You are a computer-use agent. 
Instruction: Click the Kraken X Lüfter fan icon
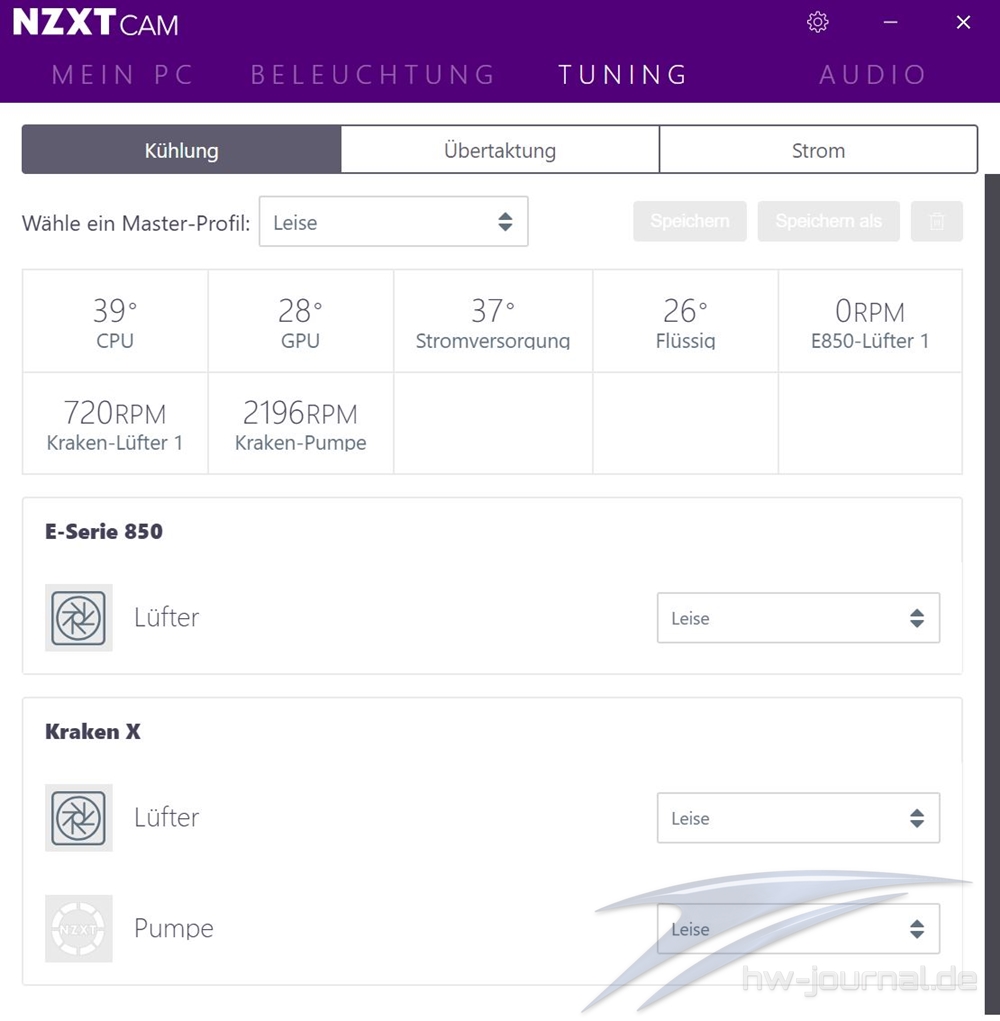79,818
